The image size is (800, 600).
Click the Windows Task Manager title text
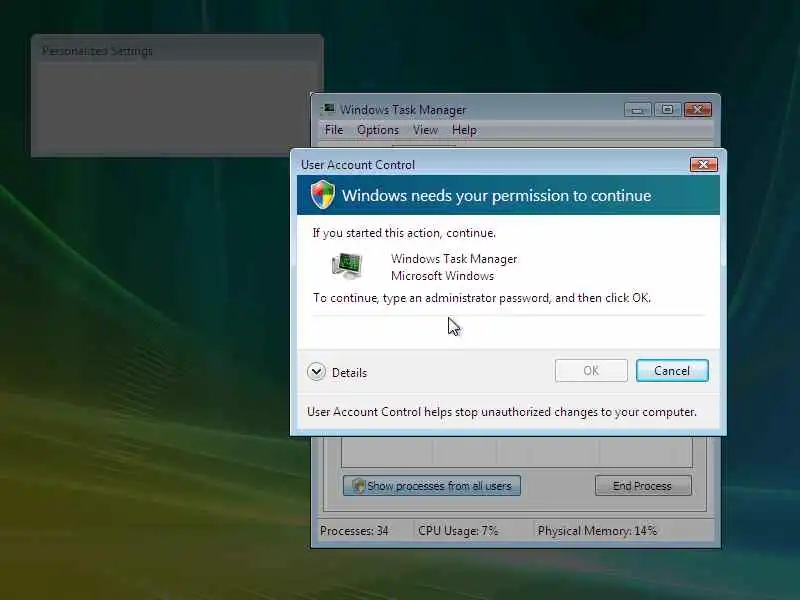pos(403,110)
